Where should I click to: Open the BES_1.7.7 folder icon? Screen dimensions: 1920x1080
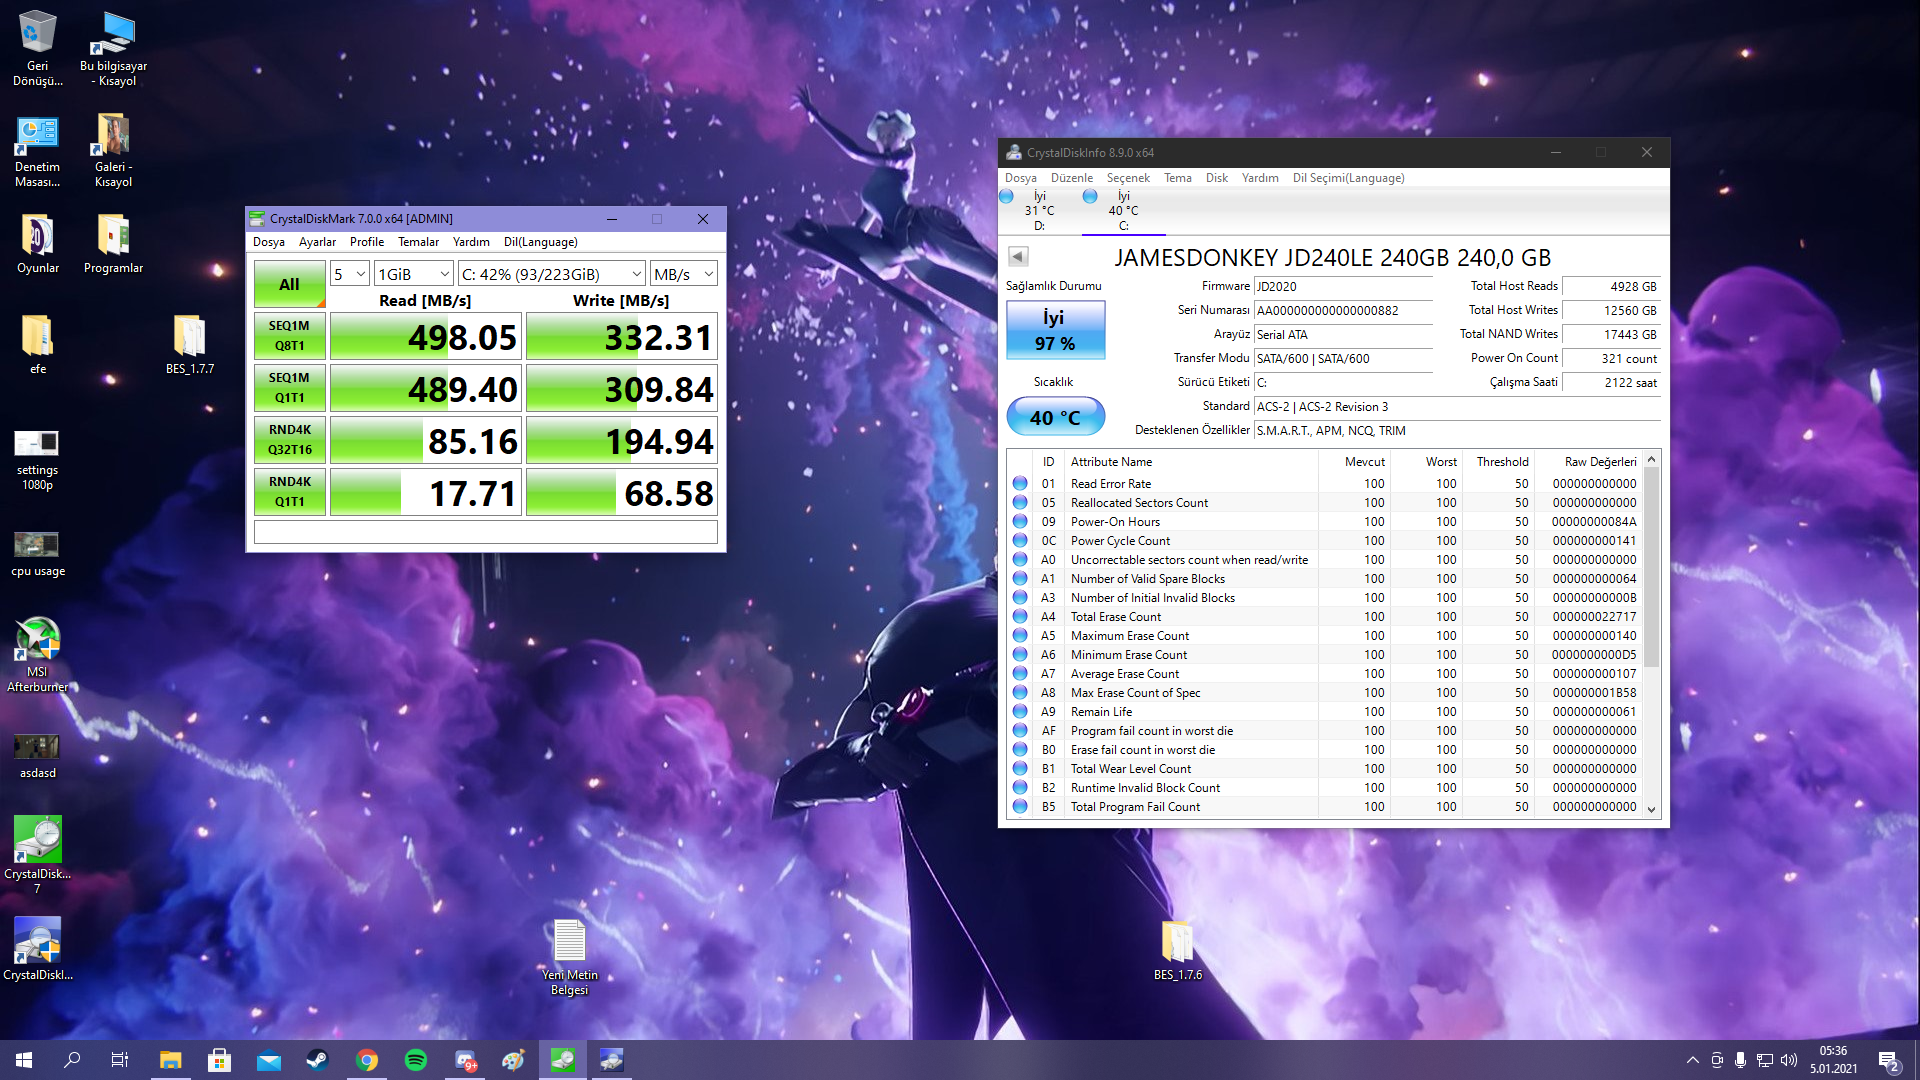point(190,344)
